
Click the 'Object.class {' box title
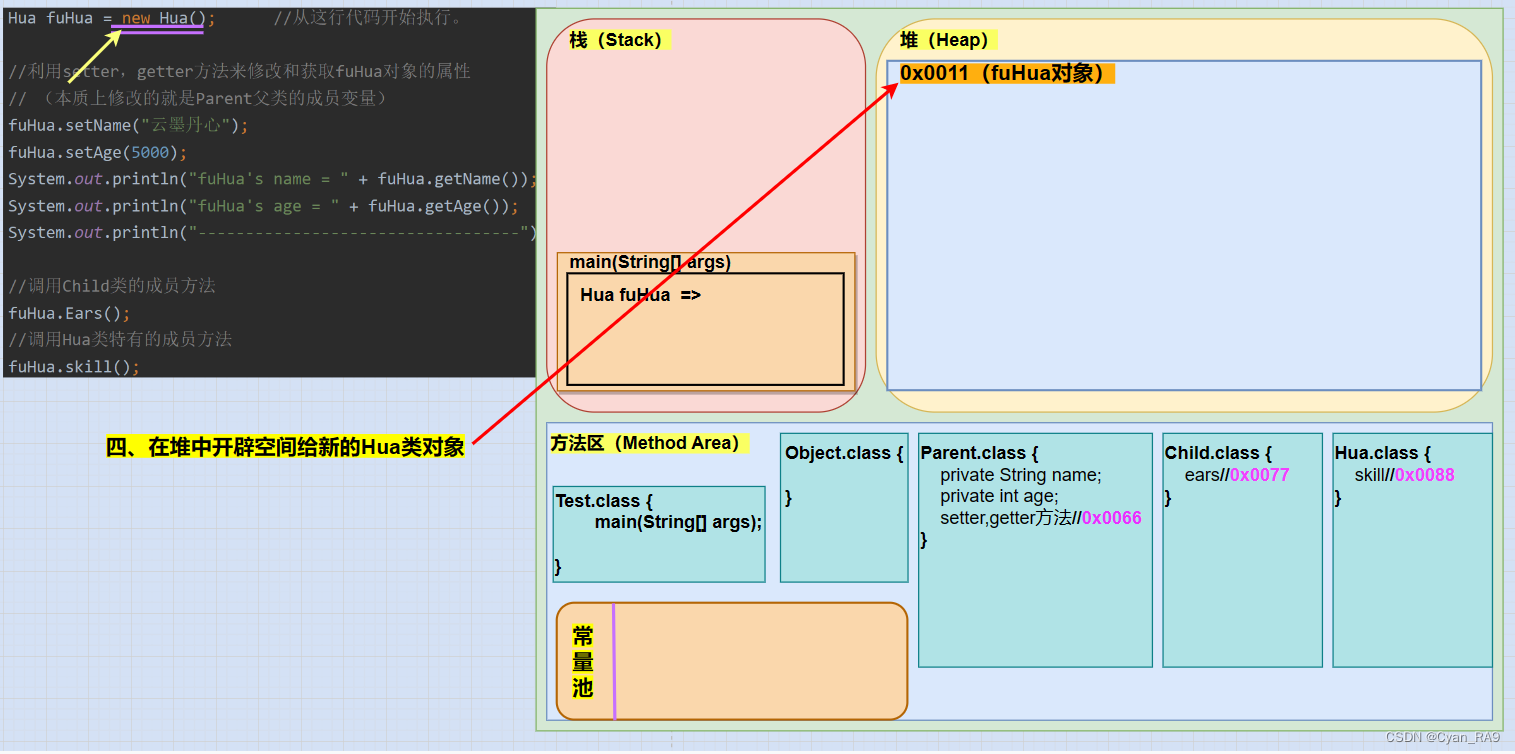844,453
